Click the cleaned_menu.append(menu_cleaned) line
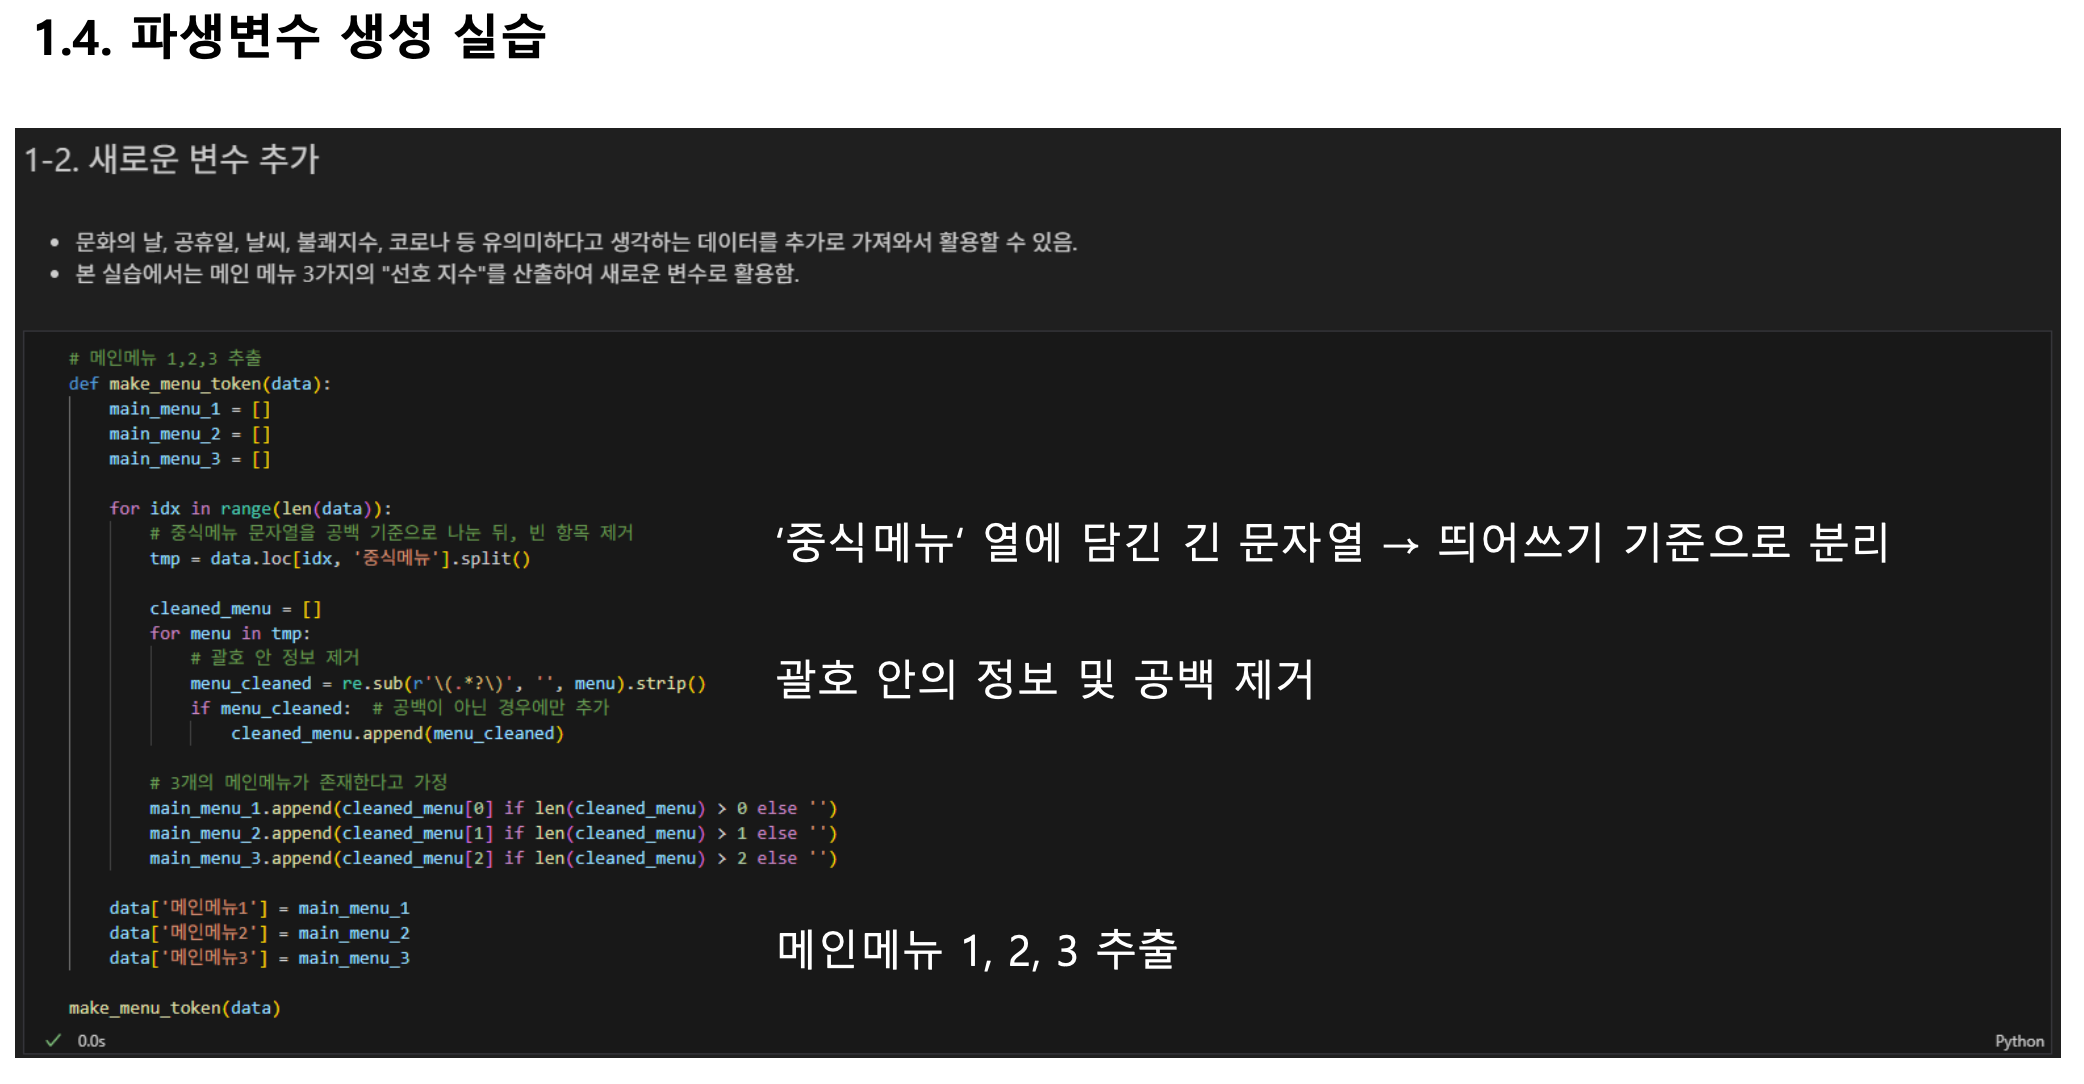 [x=396, y=733]
